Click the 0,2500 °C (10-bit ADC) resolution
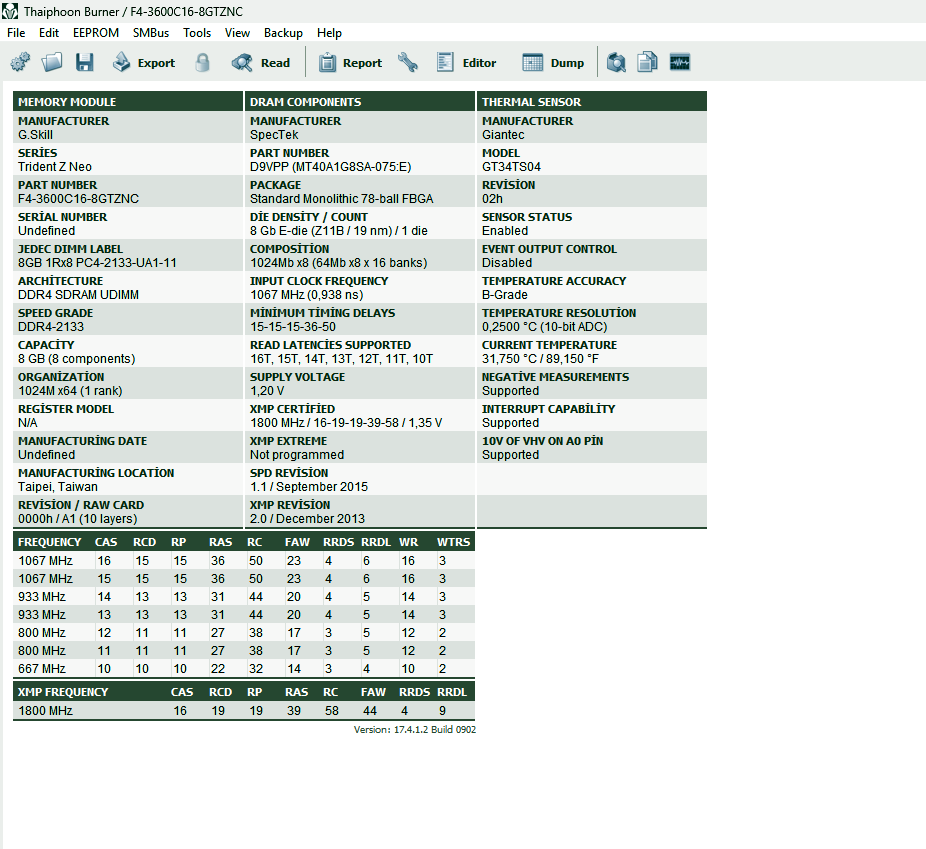Image resolution: width=926 pixels, height=849 pixels. [x=544, y=326]
